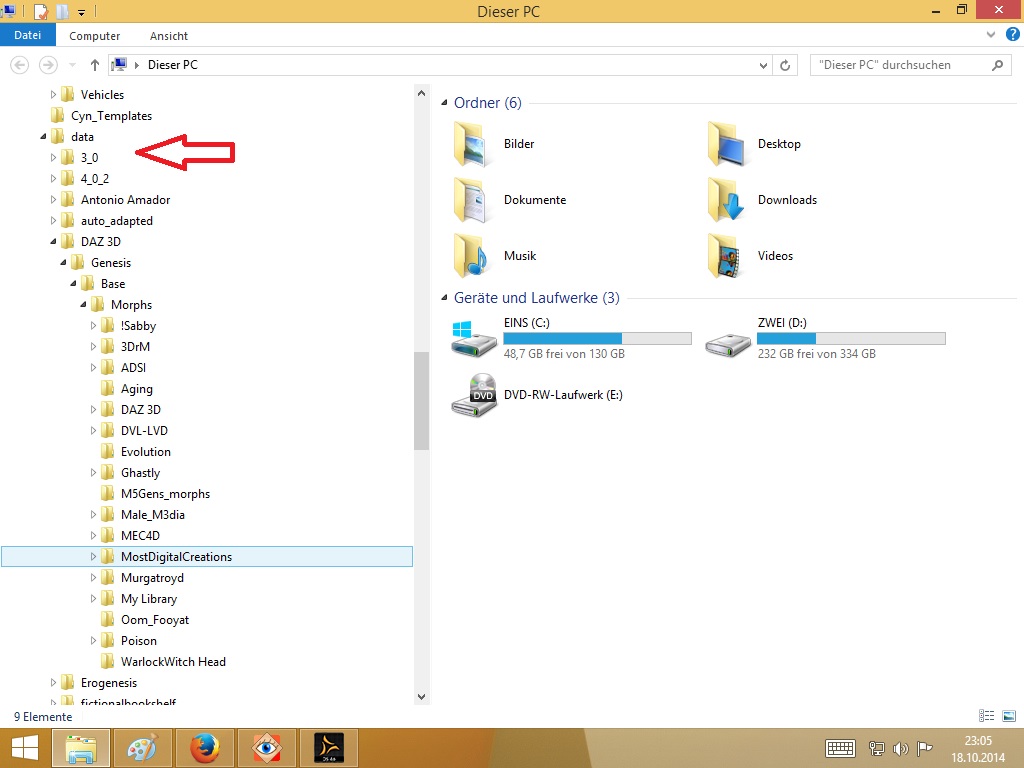Viewport: 1024px width, 768px height.
Task: Open Paint from the taskbar
Action: tap(142, 748)
